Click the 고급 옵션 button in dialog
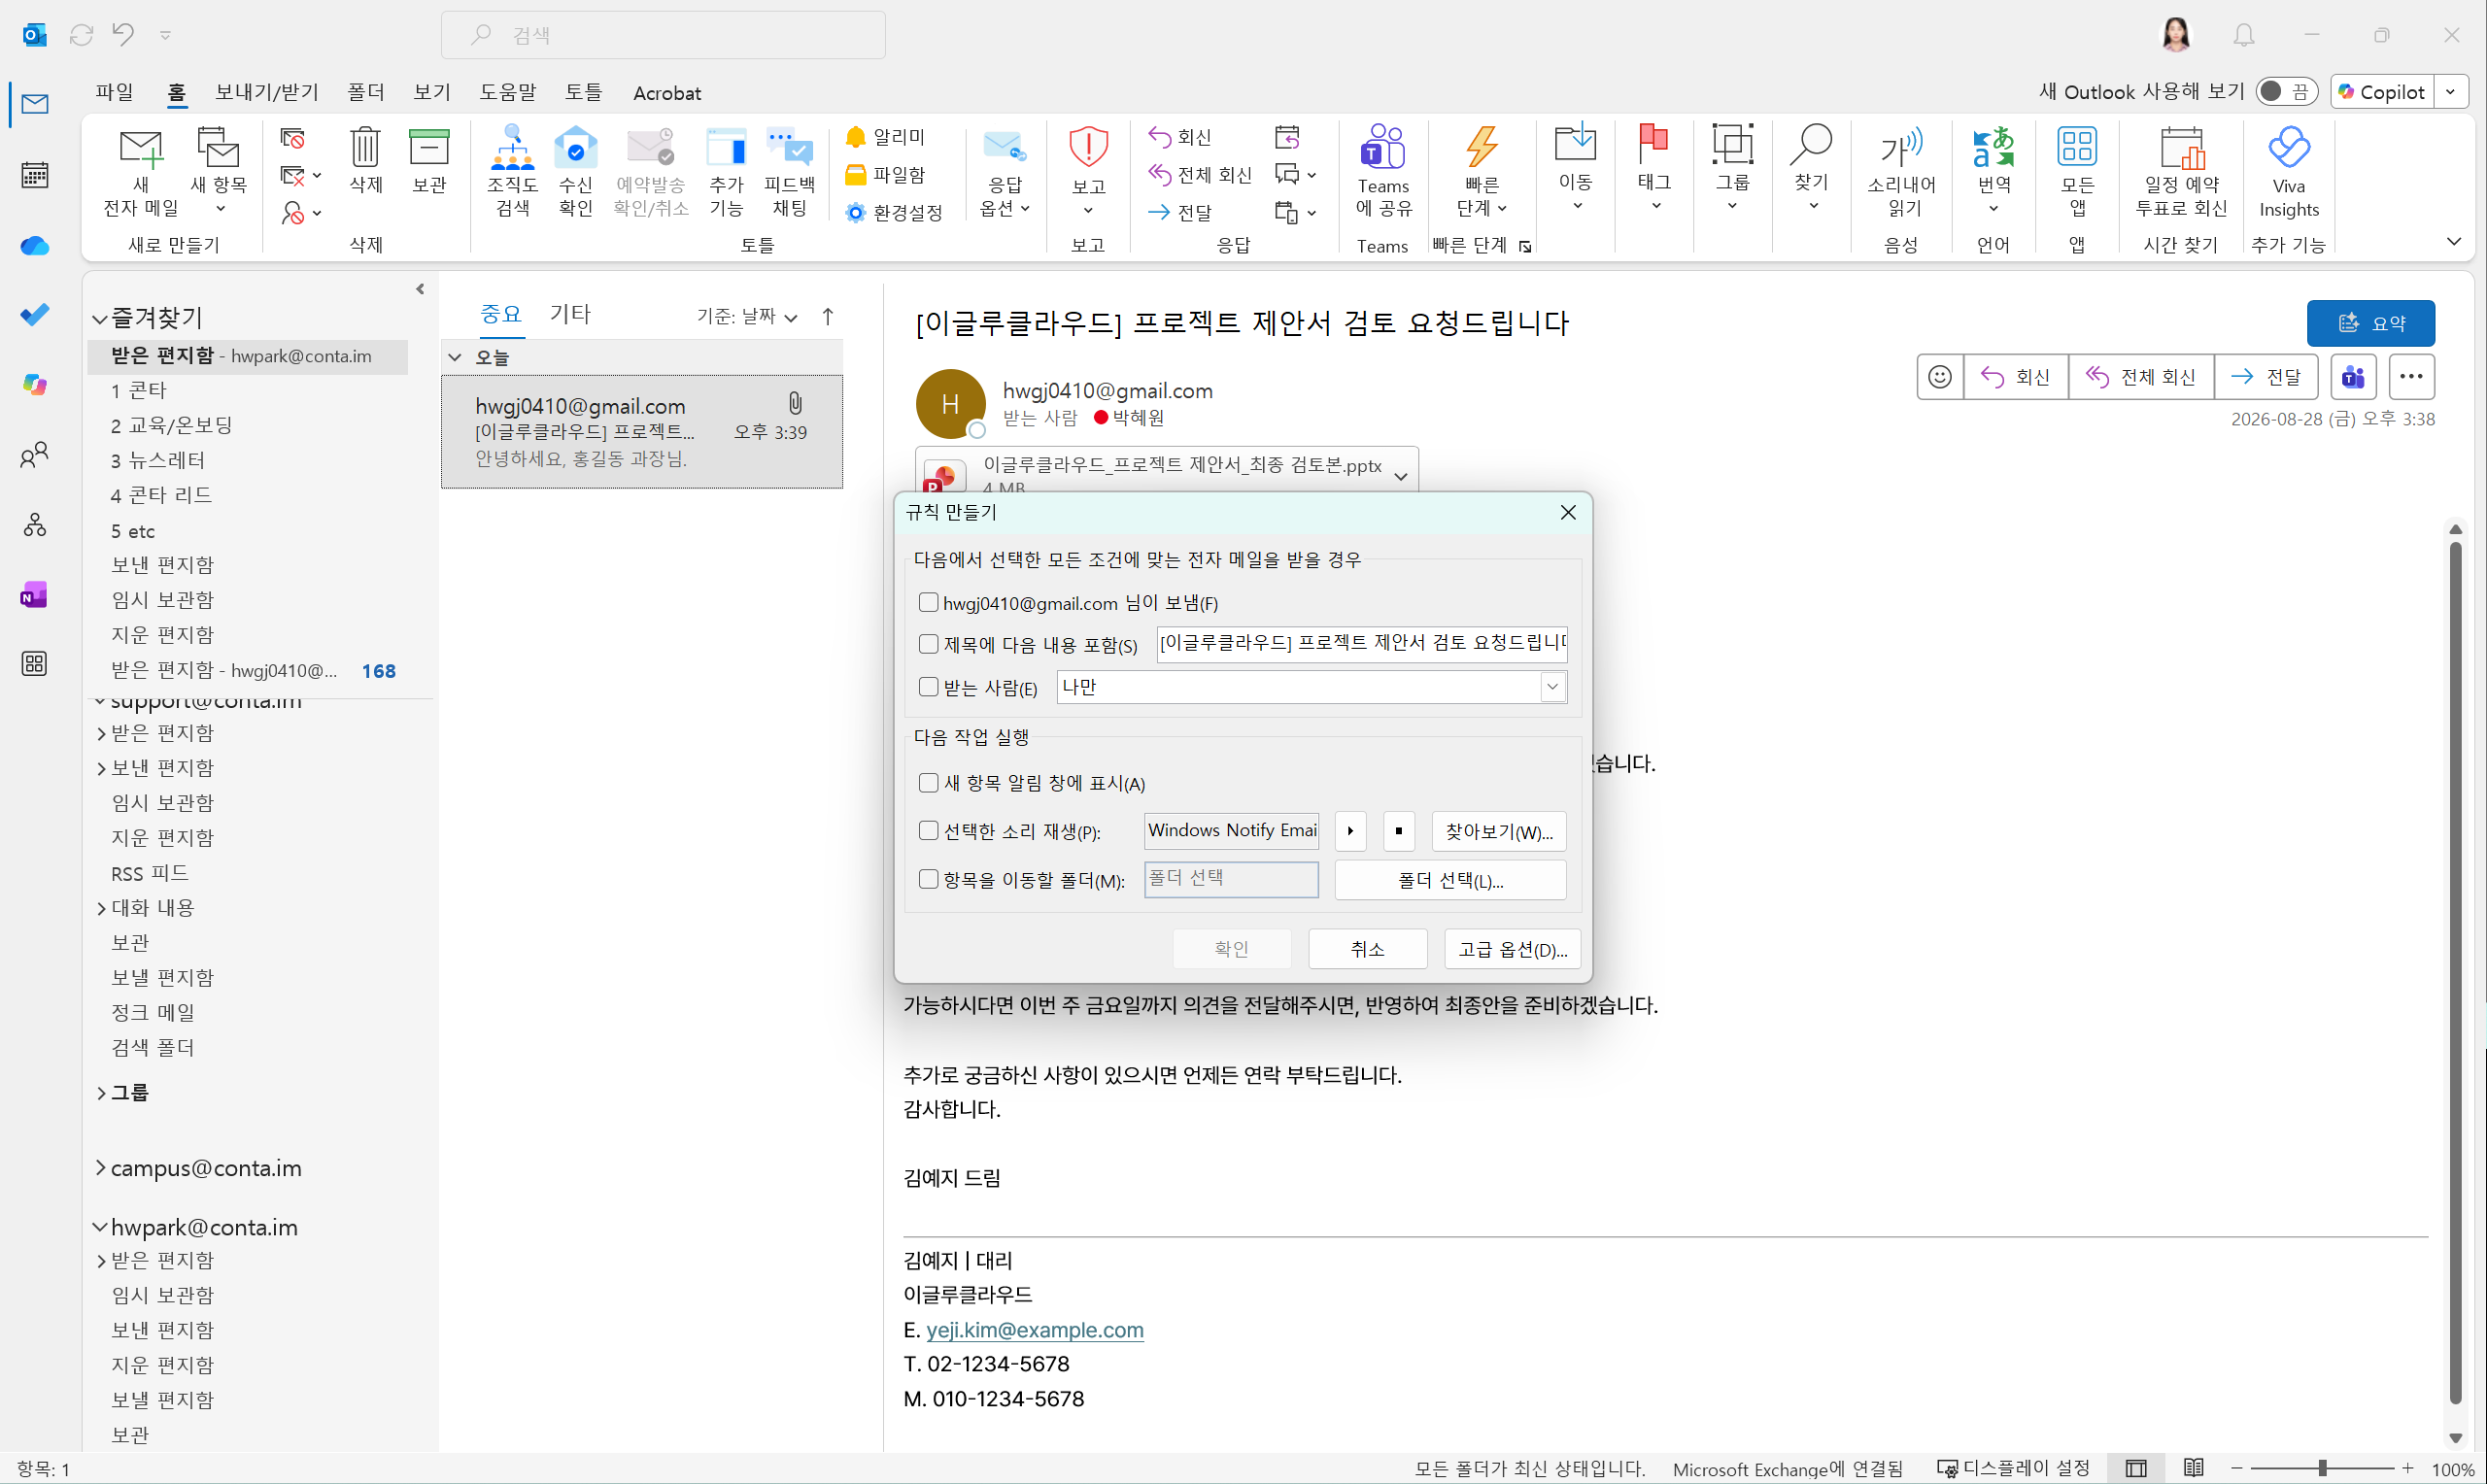Viewport: 2487px width, 1484px height. tap(1511, 949)
